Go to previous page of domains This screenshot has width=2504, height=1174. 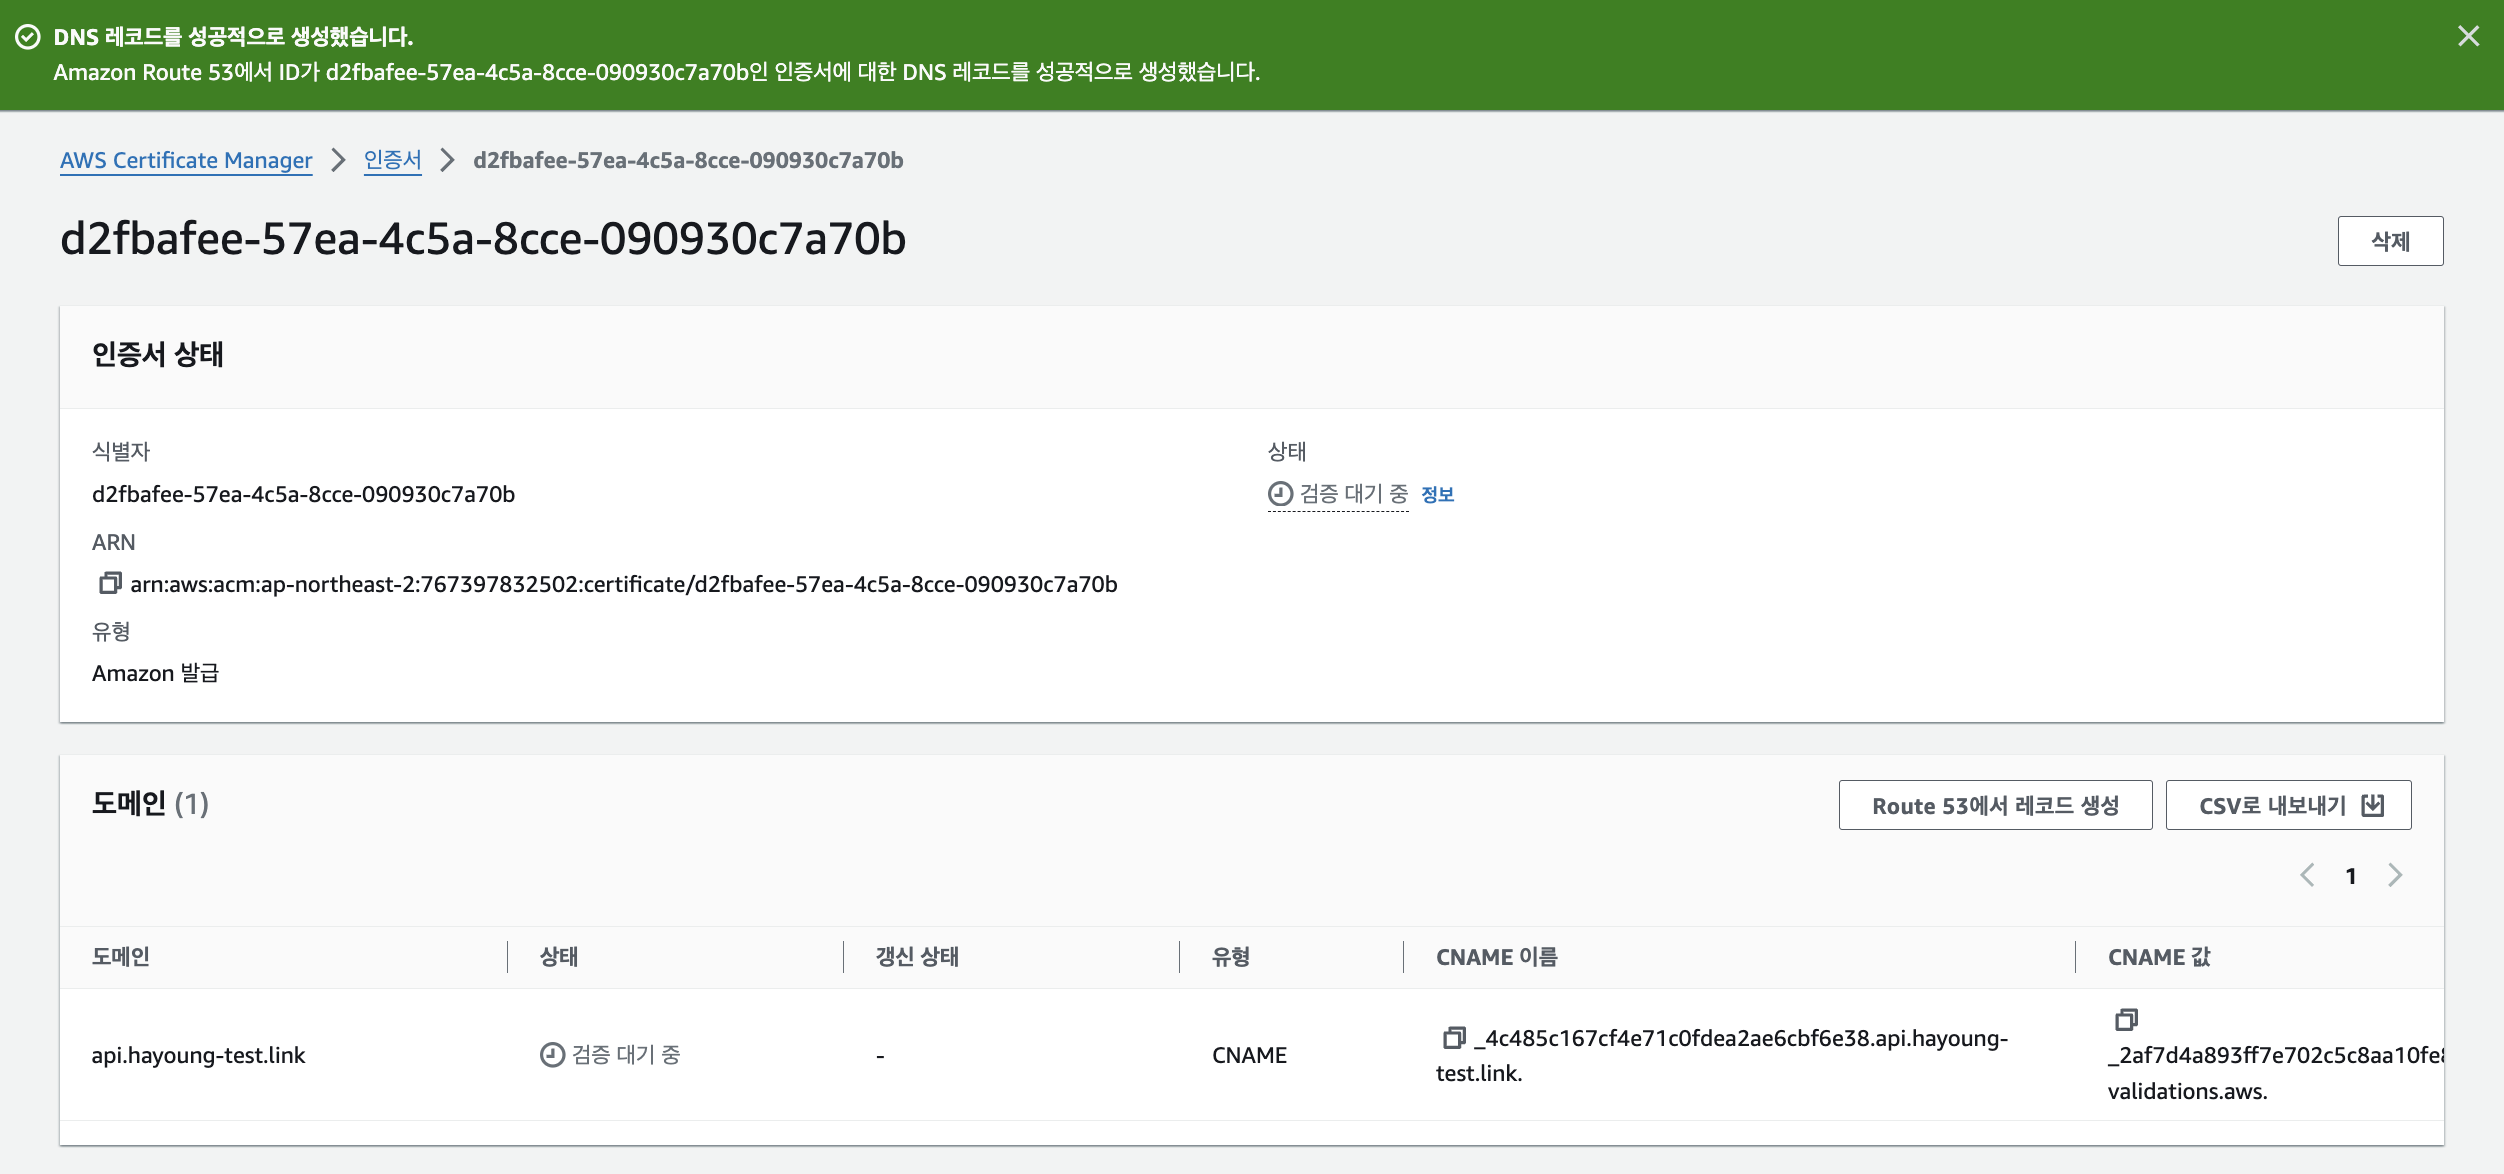point(2307,876)
